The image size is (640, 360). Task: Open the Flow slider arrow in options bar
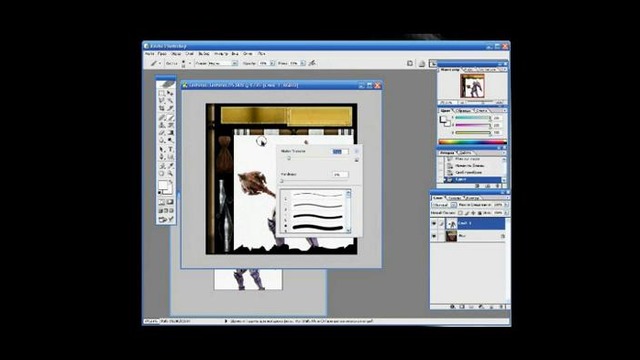[303, 63]
